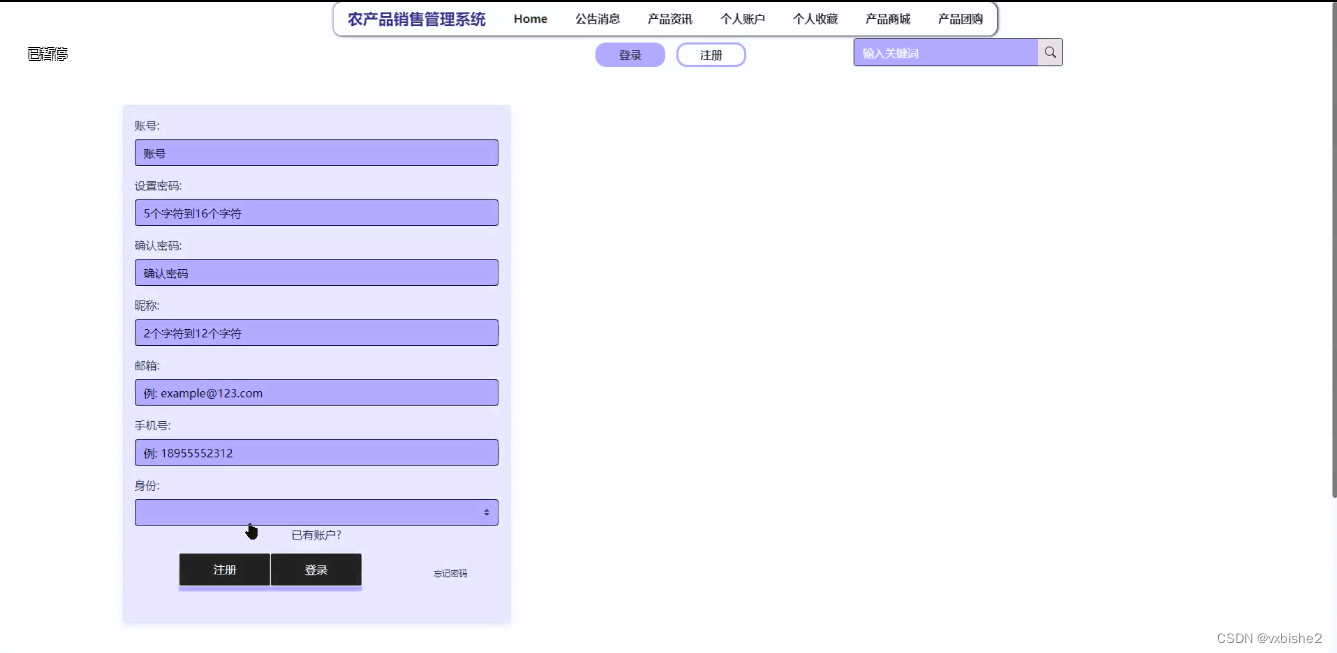Open the 个人收藏 menu item
The image size is (1337, 653).
pos(815,19)
